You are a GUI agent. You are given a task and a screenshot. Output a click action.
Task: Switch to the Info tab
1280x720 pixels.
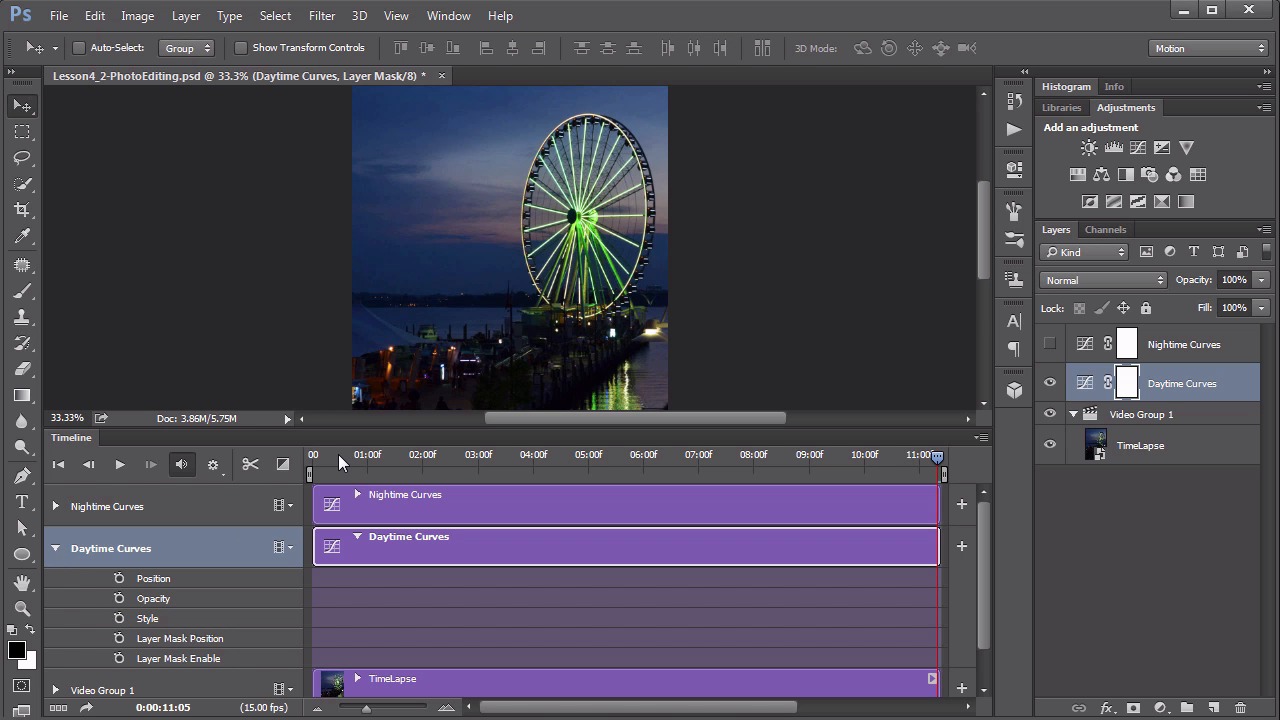pos(1114,86)
